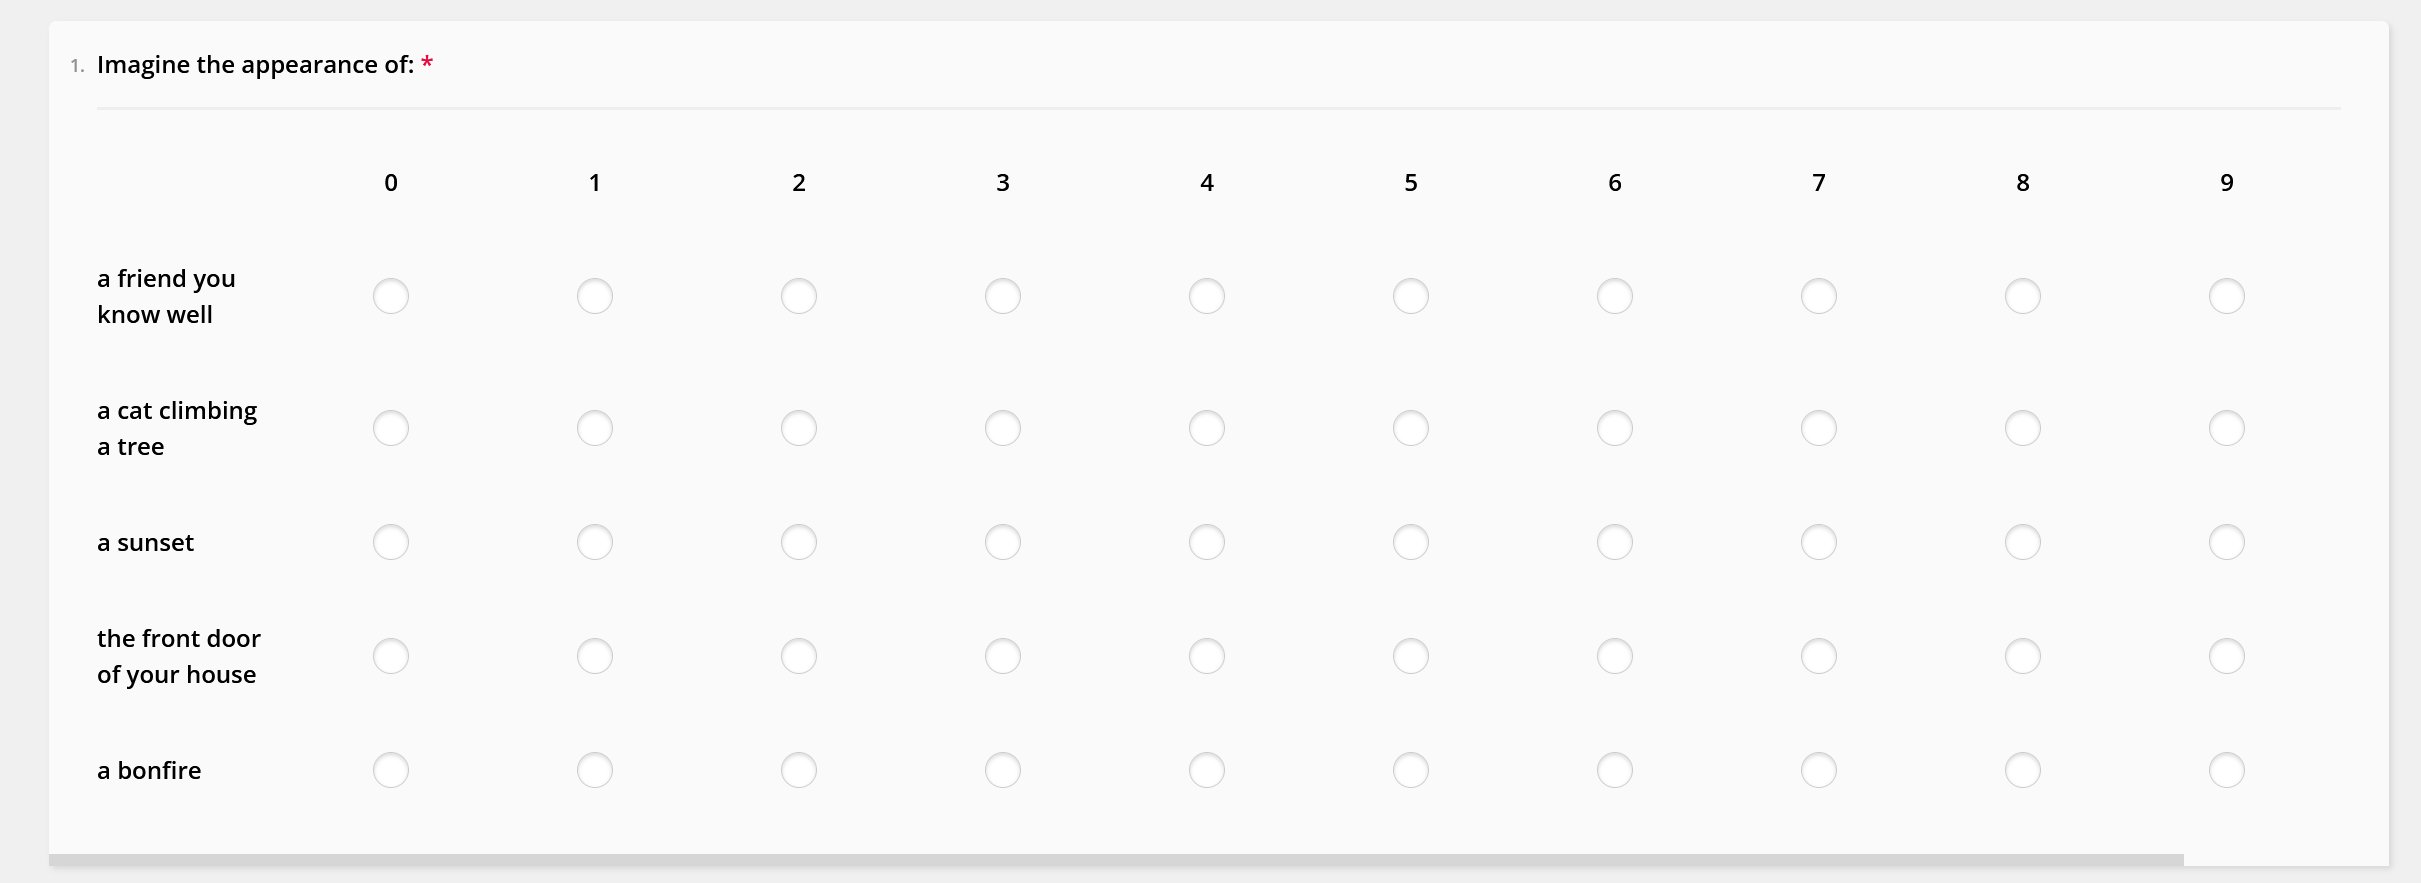Click the horizontal scrollbar below the matrix
The height and width of the screenshot is (883, 2421).
pyautogui.click(x=1116, y=860)
